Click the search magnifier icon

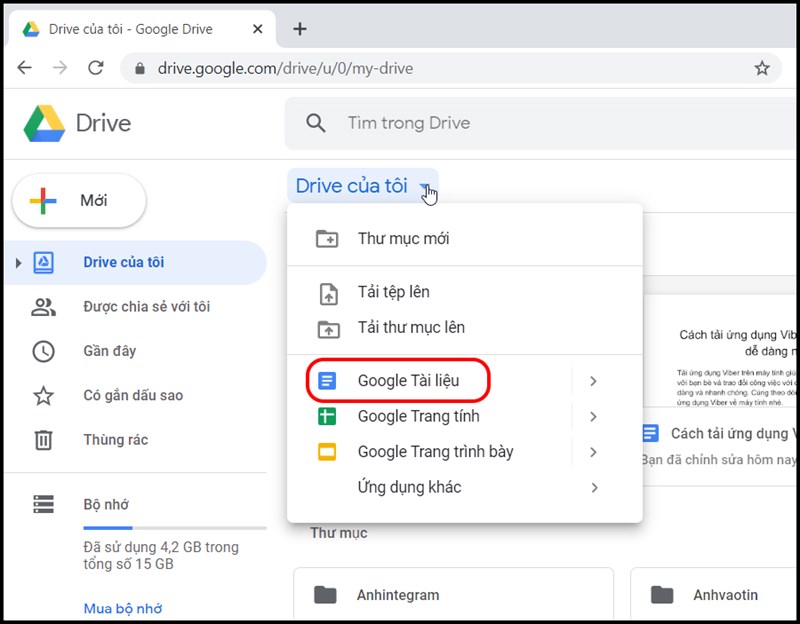tap(316, 123)
